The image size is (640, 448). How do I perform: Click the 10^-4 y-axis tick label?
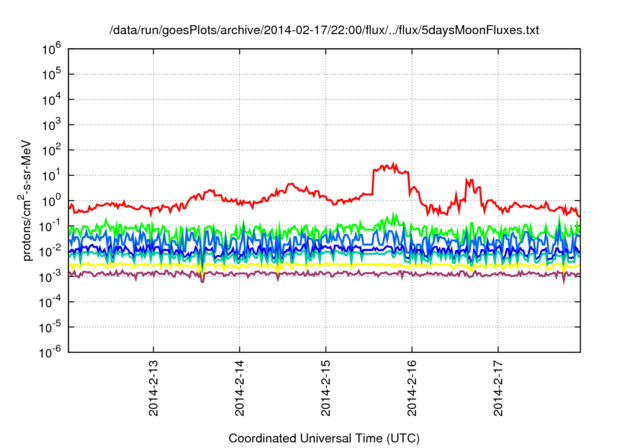pyautogui.click(x=50, y=302)
